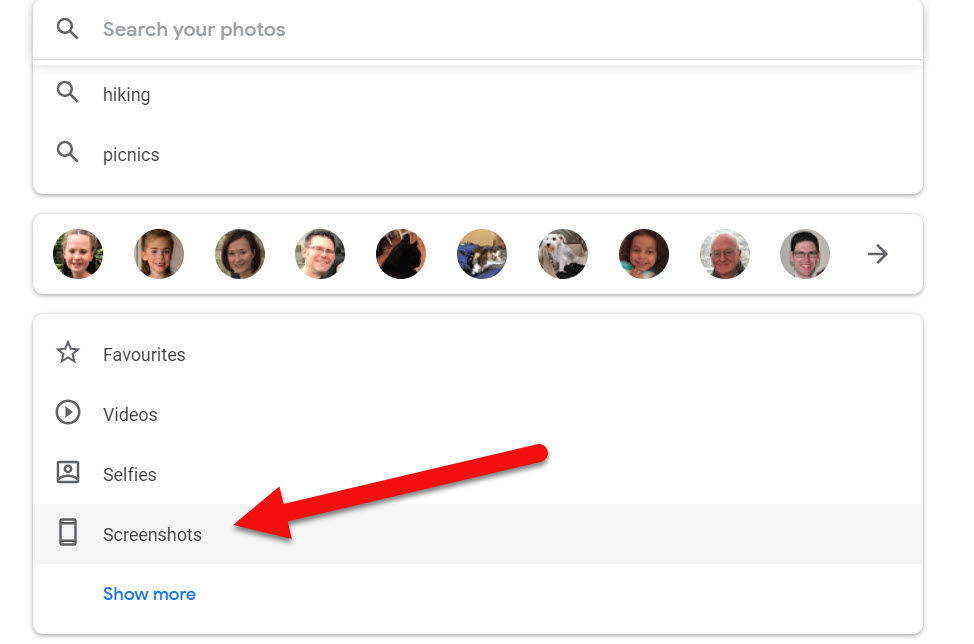Open the Selfies category
The height and width of the screenshot is (644, 974).
(130, 475)
